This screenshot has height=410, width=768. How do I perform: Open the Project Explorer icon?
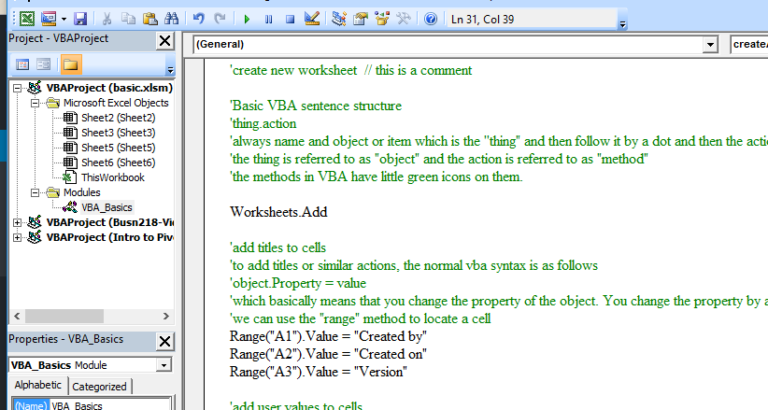[x=338, y=19]
